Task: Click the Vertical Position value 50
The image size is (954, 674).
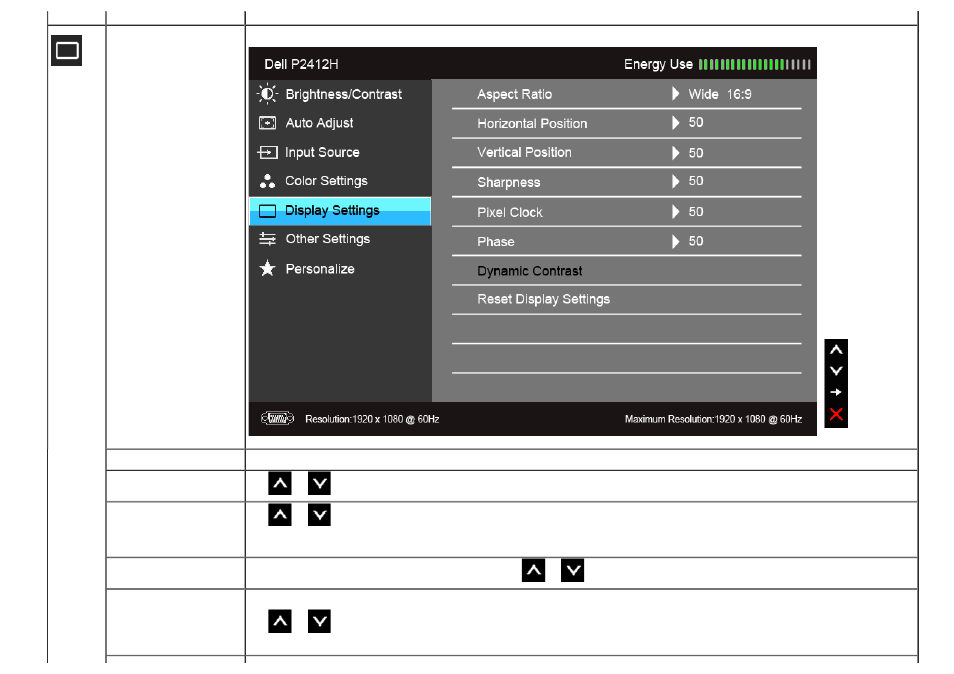Action: tap(696, 153)
